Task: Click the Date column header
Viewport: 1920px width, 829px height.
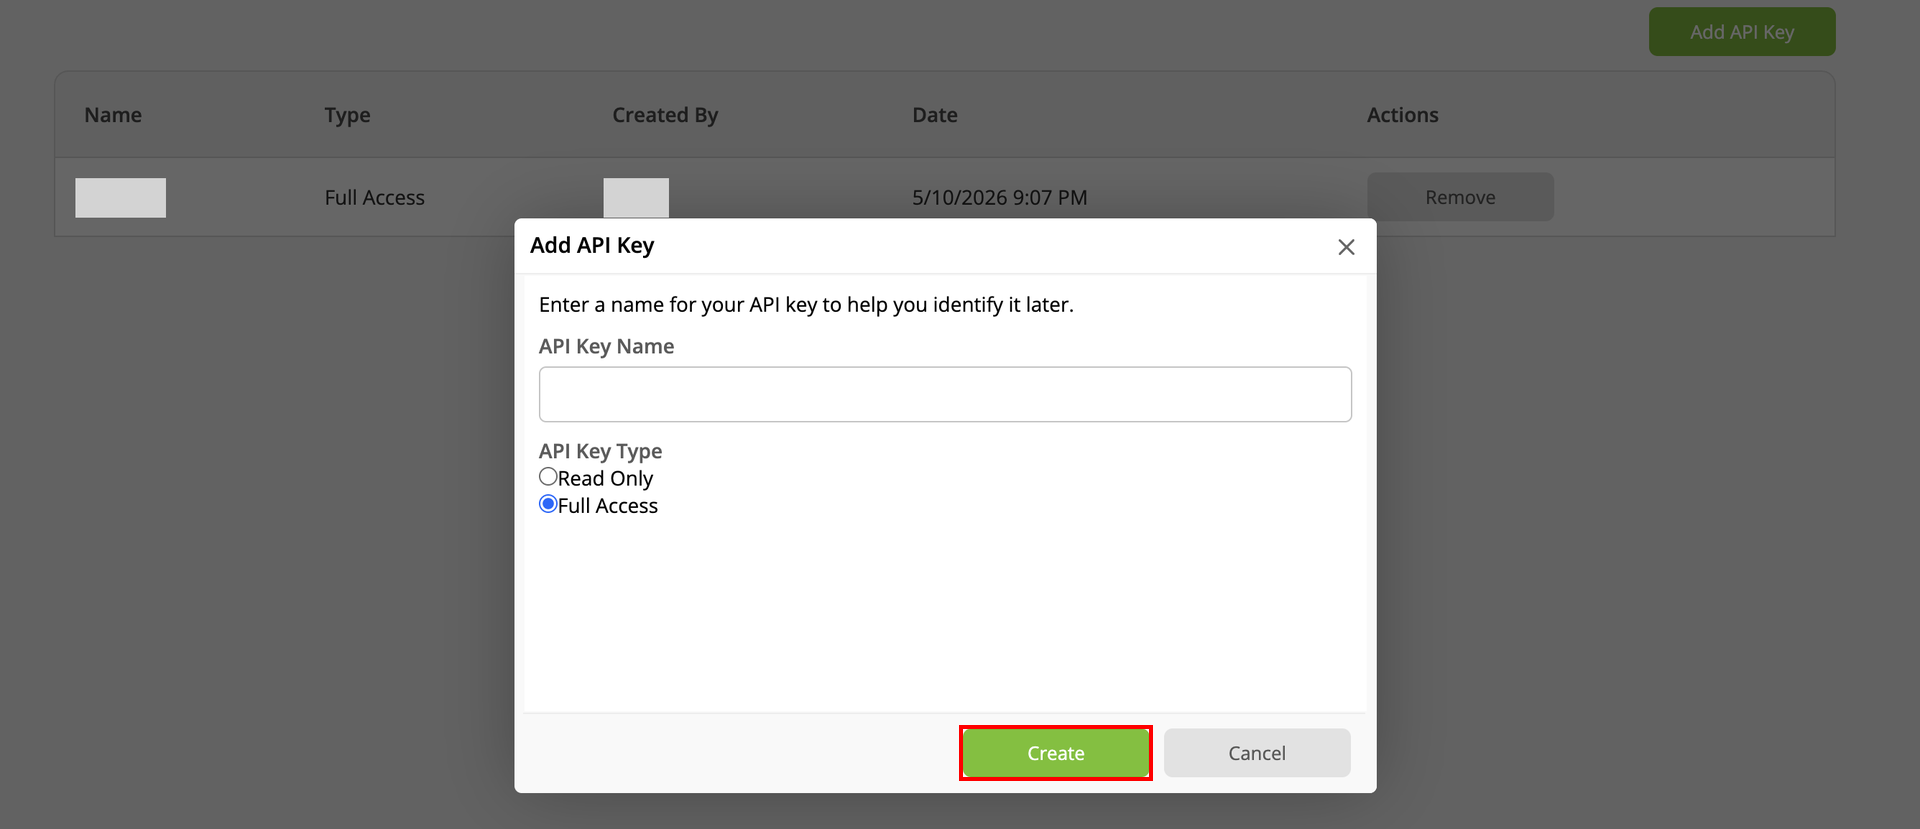Action: coord(935,115)
